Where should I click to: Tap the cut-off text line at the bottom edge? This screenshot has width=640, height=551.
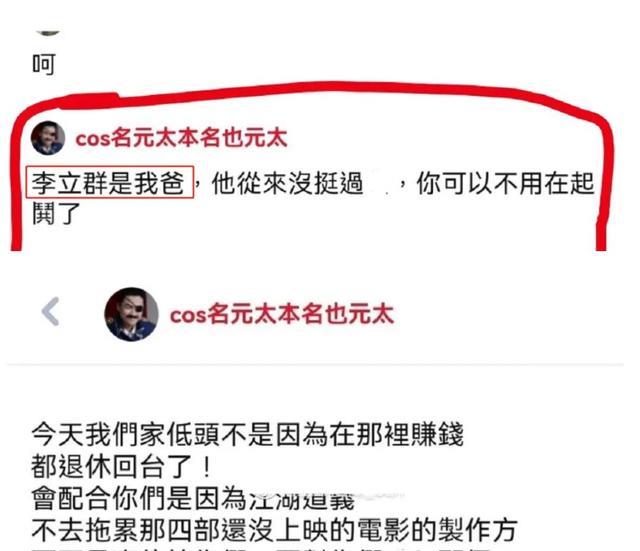(261, 549)
